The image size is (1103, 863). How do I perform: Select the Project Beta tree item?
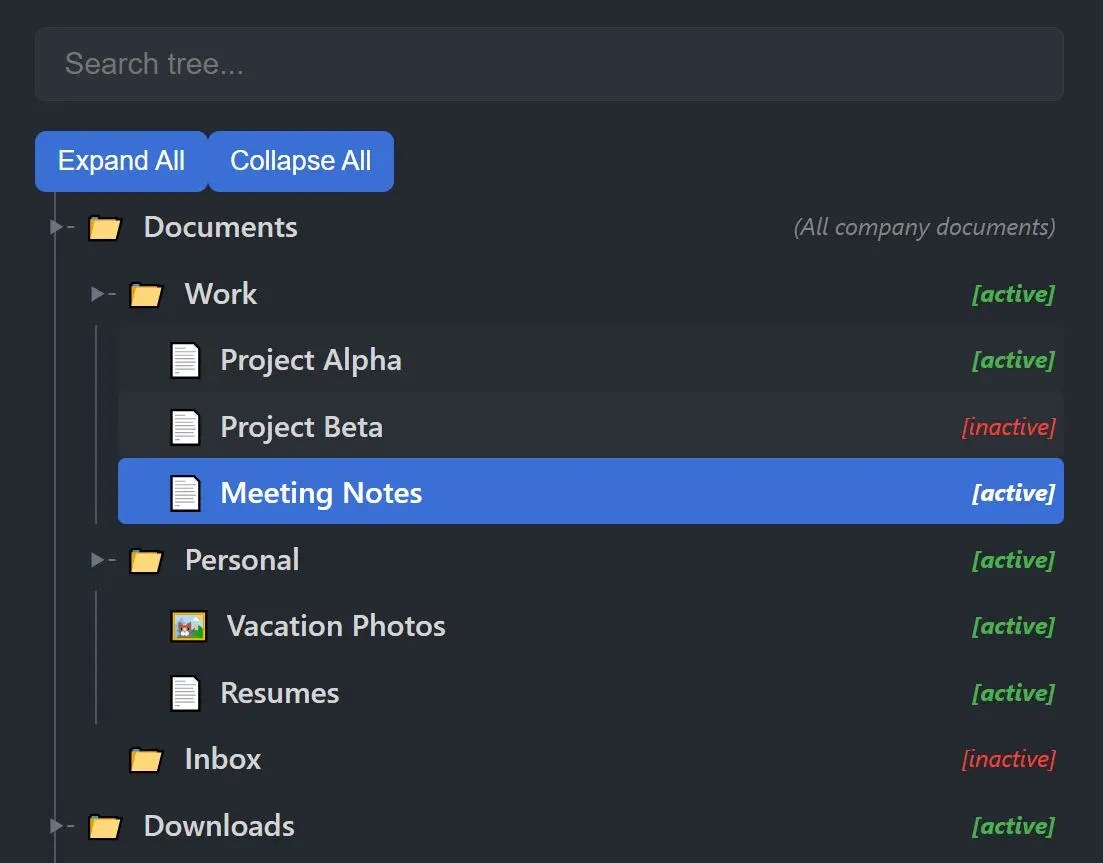pos(301,428)
